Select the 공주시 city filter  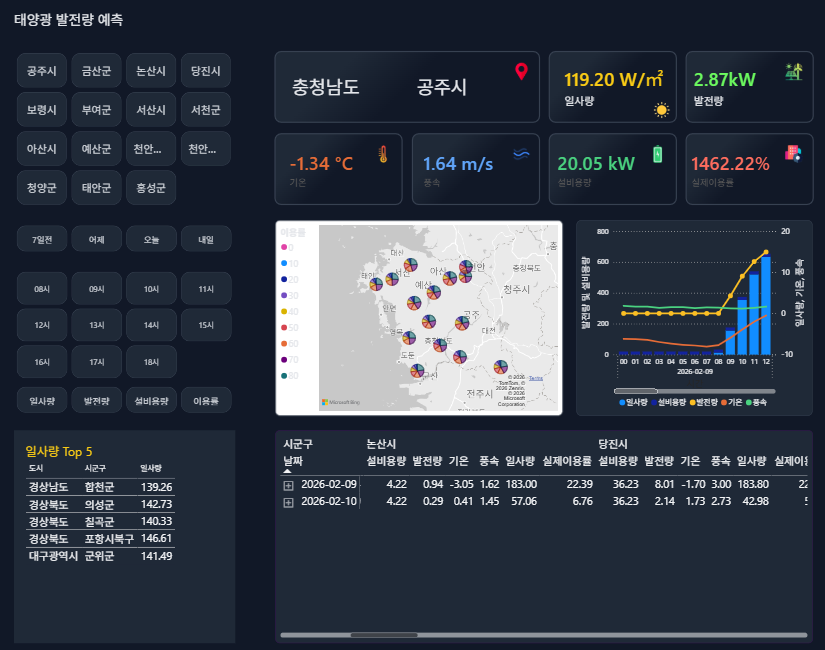(x=42, y=71)
